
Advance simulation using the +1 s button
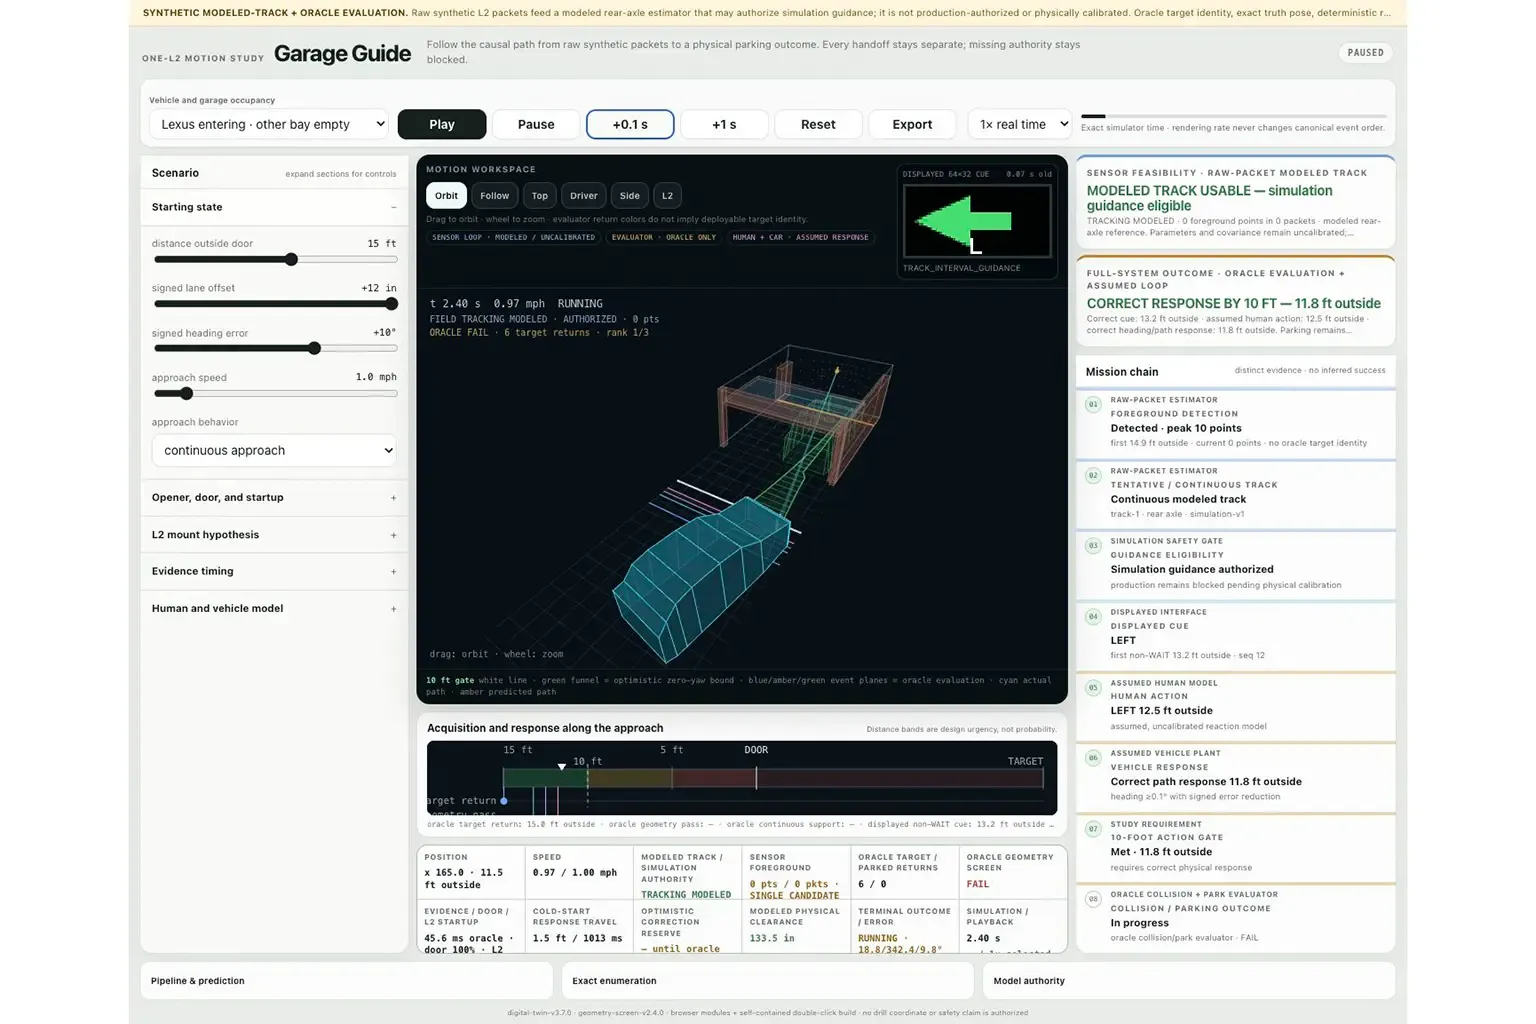724,124
